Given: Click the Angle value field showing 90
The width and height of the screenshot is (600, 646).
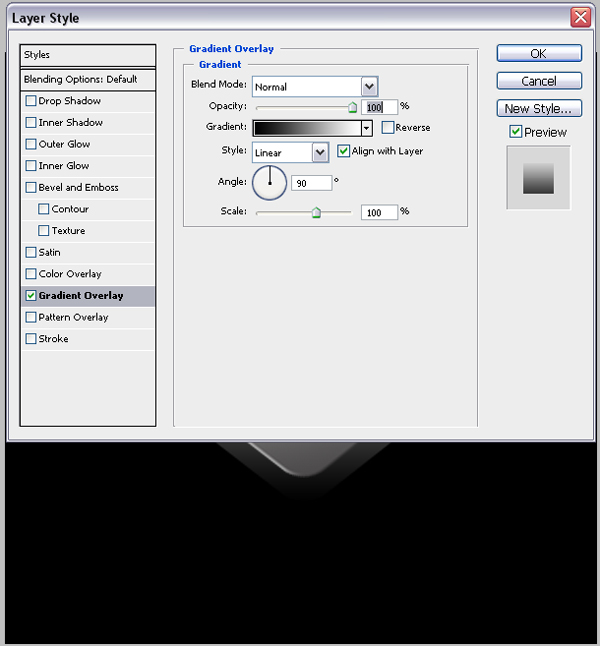Looking at the screenshot, I should tap(312, 183).
